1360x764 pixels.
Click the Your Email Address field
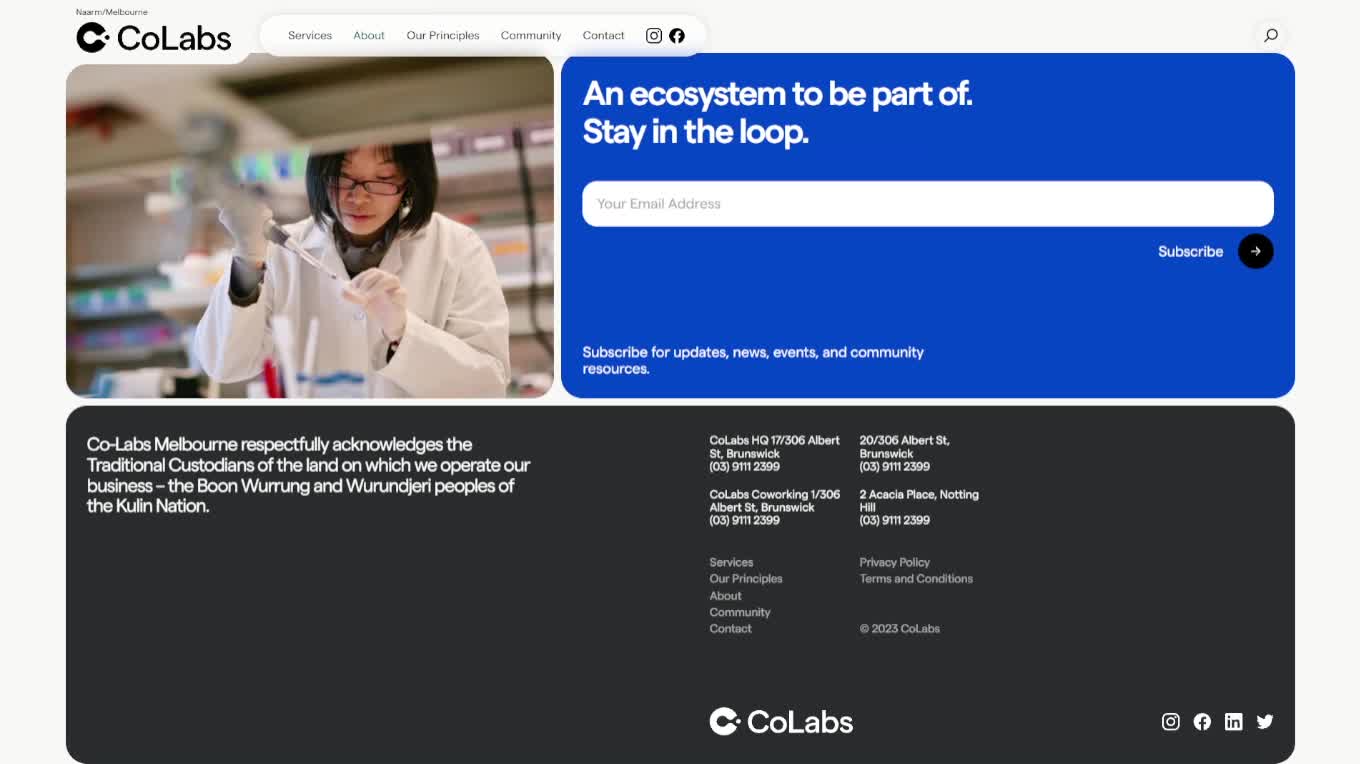point(928,204)
